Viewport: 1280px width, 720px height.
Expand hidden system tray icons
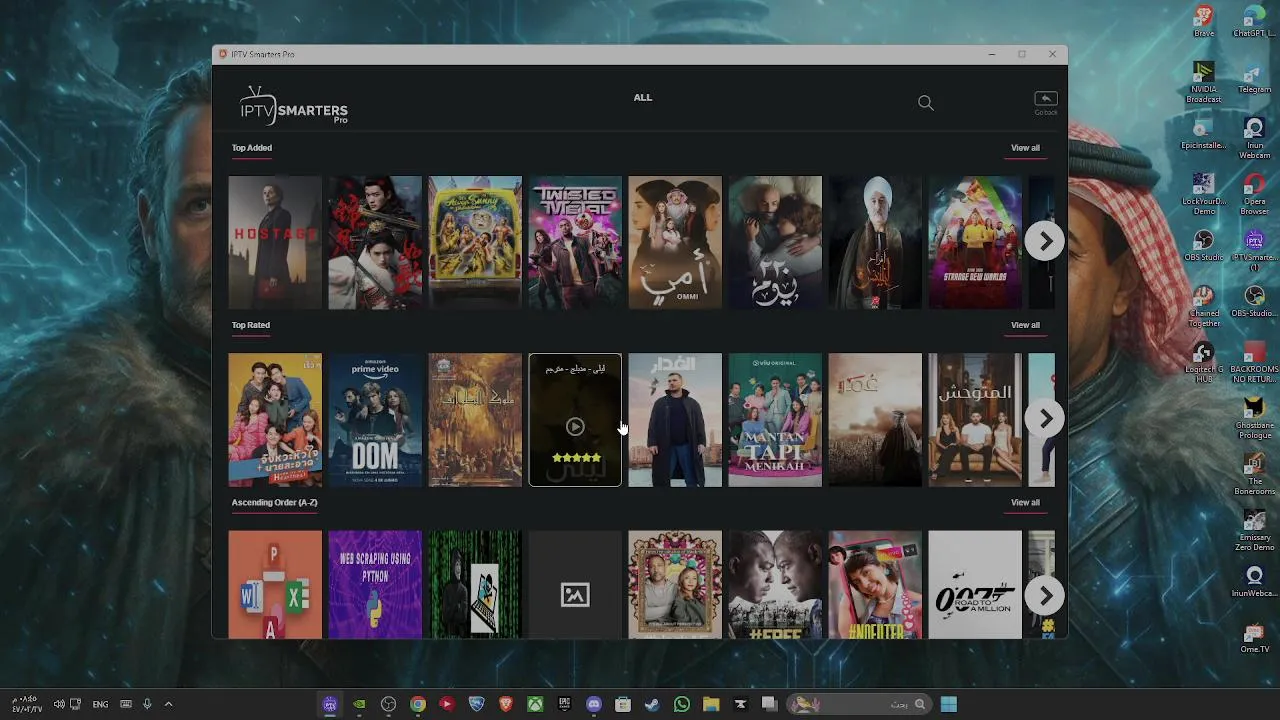point(168,704)
